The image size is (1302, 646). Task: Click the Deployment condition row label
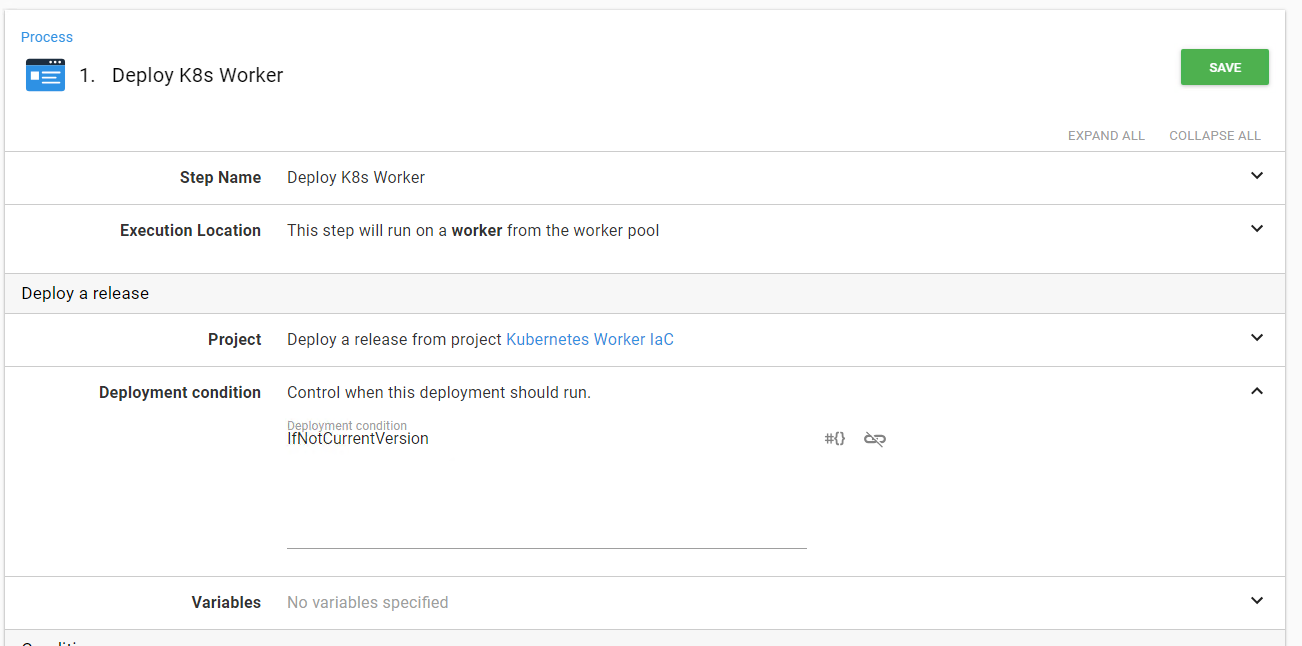[180, 392]
